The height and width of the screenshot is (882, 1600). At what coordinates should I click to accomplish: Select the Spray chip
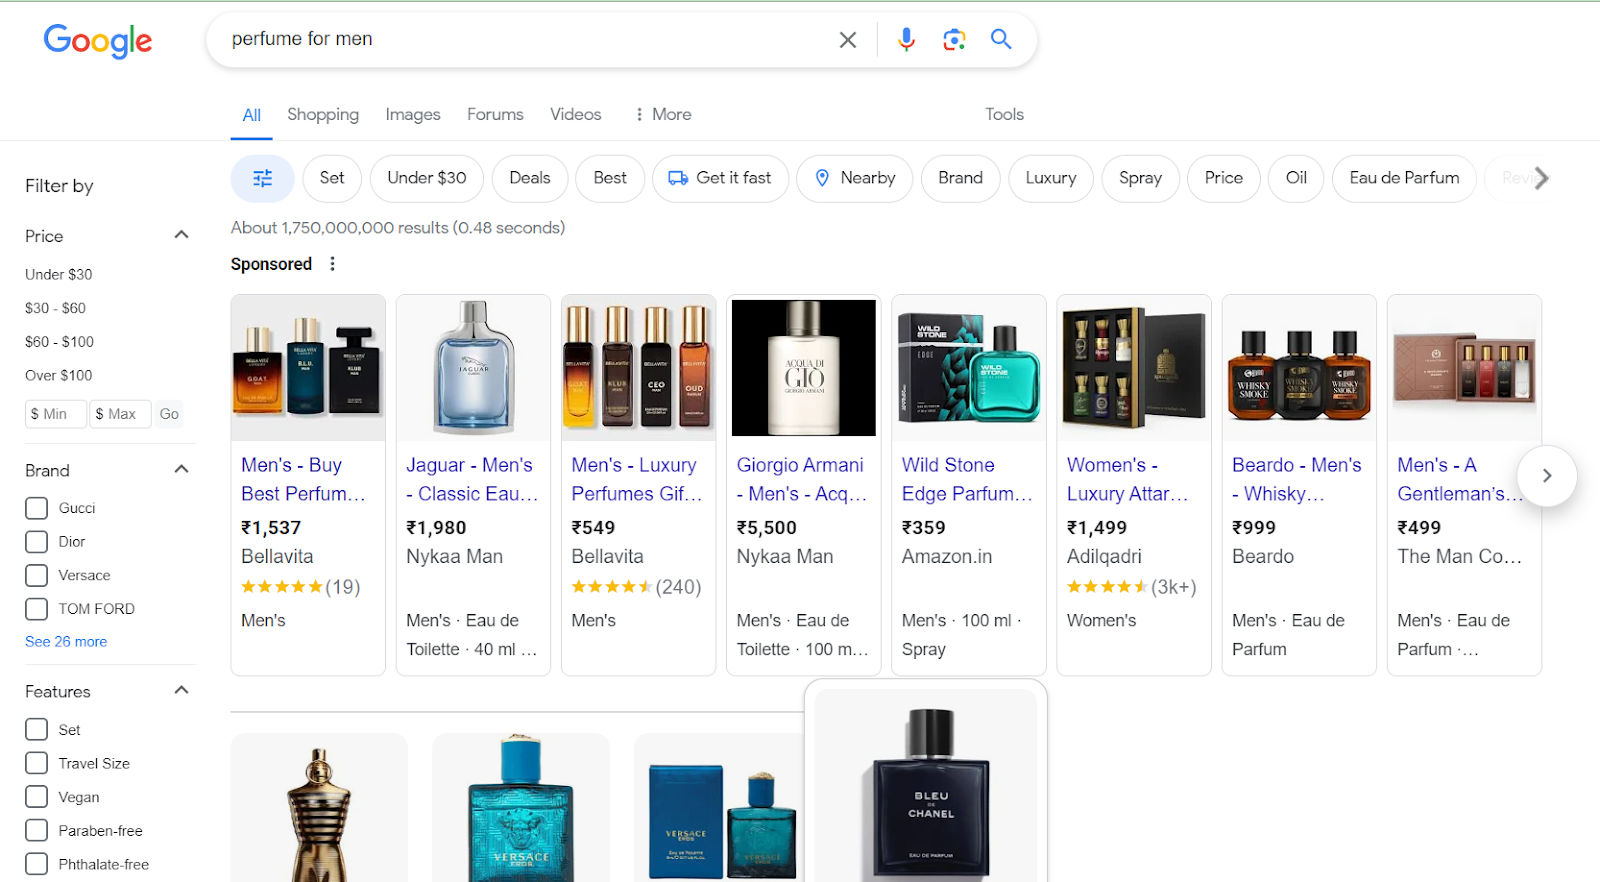[1140, 178]
